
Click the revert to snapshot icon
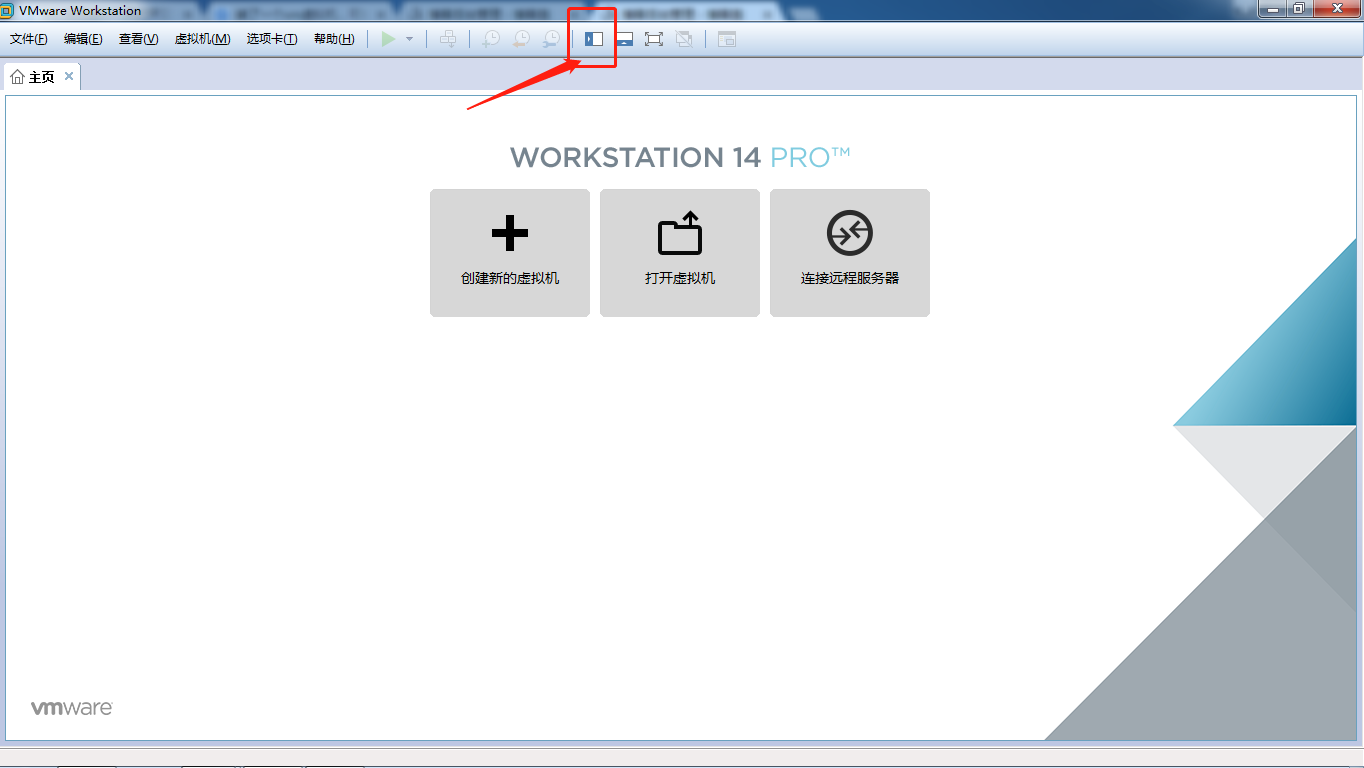click(x=521, y=39)
